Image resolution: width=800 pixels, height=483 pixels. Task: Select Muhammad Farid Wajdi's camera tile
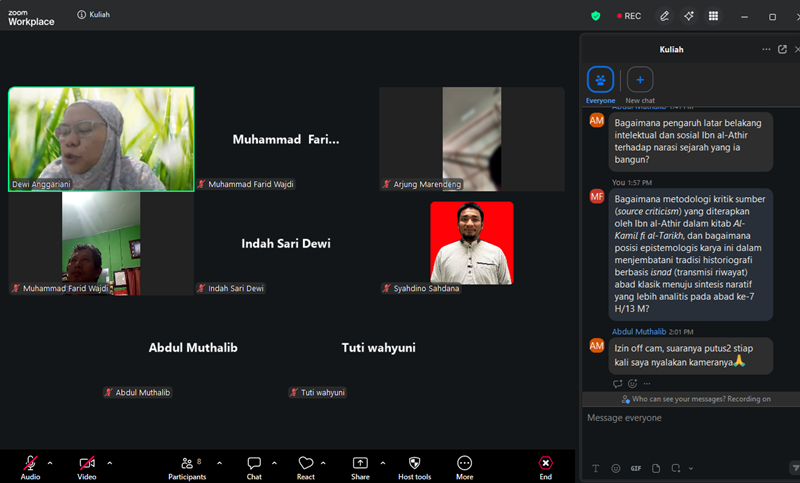(101, 243)
